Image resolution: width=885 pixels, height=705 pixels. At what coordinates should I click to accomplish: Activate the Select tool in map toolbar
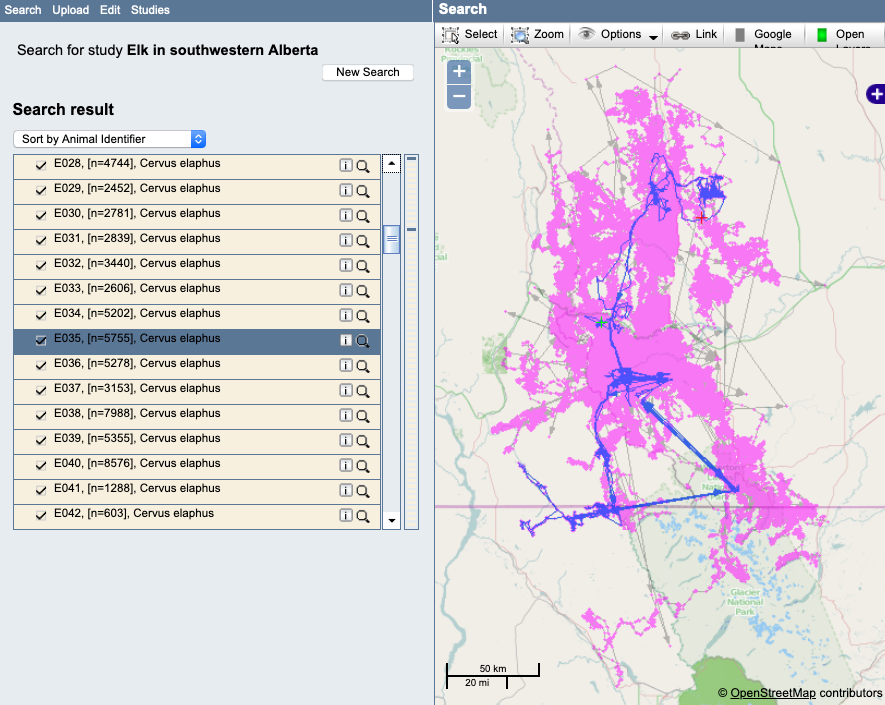[470, 34]
